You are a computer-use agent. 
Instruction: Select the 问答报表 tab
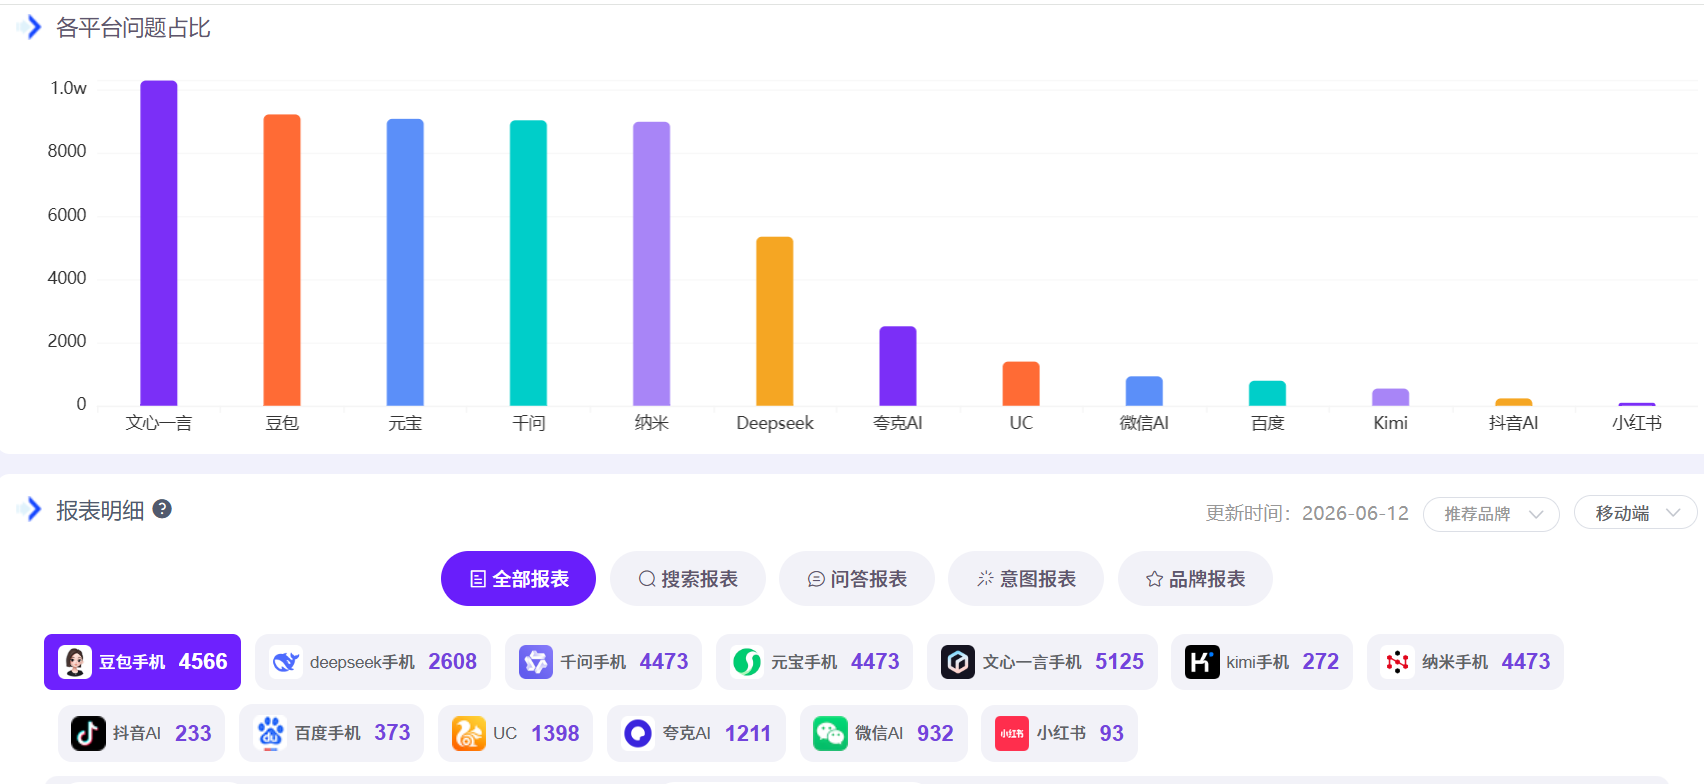[857, 579]
